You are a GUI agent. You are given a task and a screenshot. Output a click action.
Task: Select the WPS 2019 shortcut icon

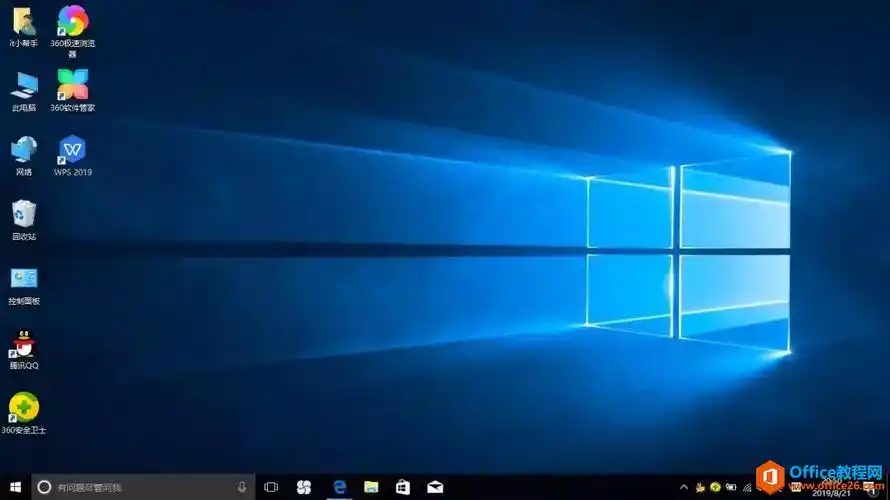(72, 150)
